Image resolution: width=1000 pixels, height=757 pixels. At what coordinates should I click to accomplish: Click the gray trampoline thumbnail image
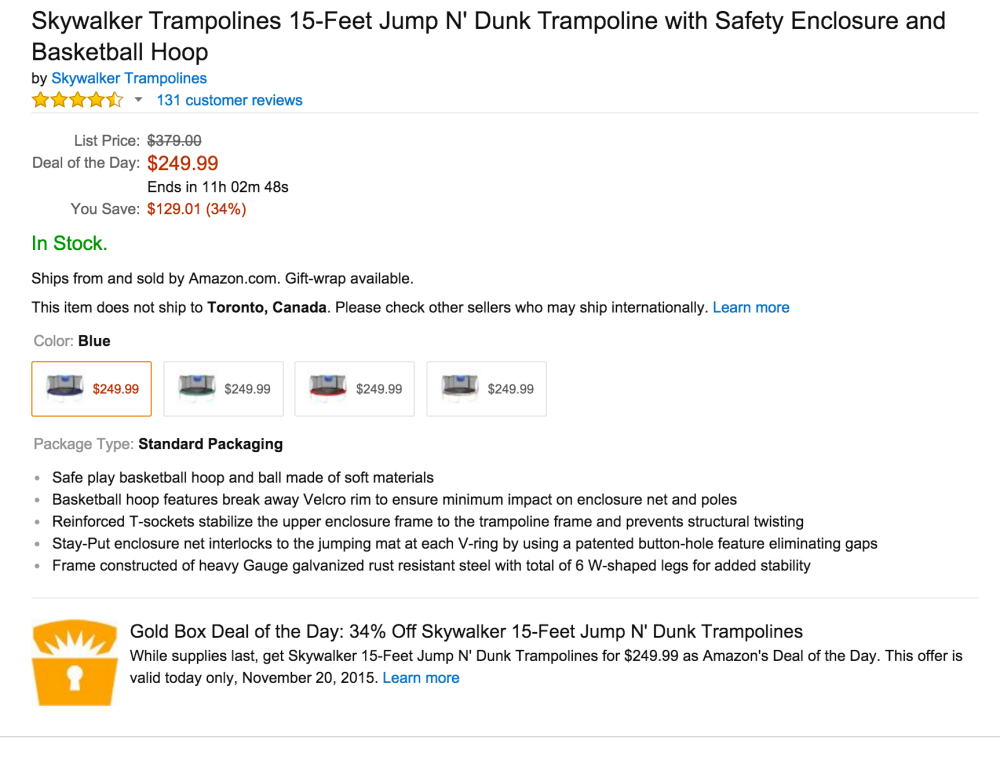(460, 388)
